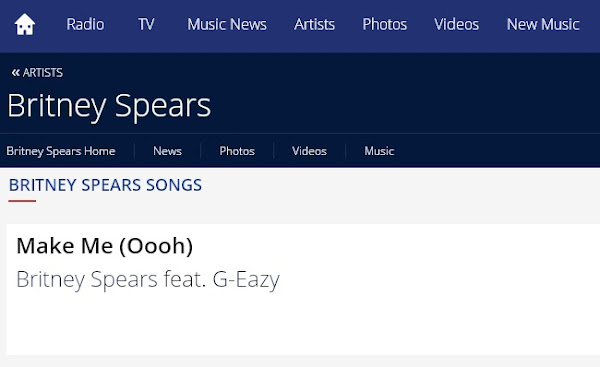Open the Make Me (Oooh) song title
Viewport: 600px width, 367px height.
104,246
